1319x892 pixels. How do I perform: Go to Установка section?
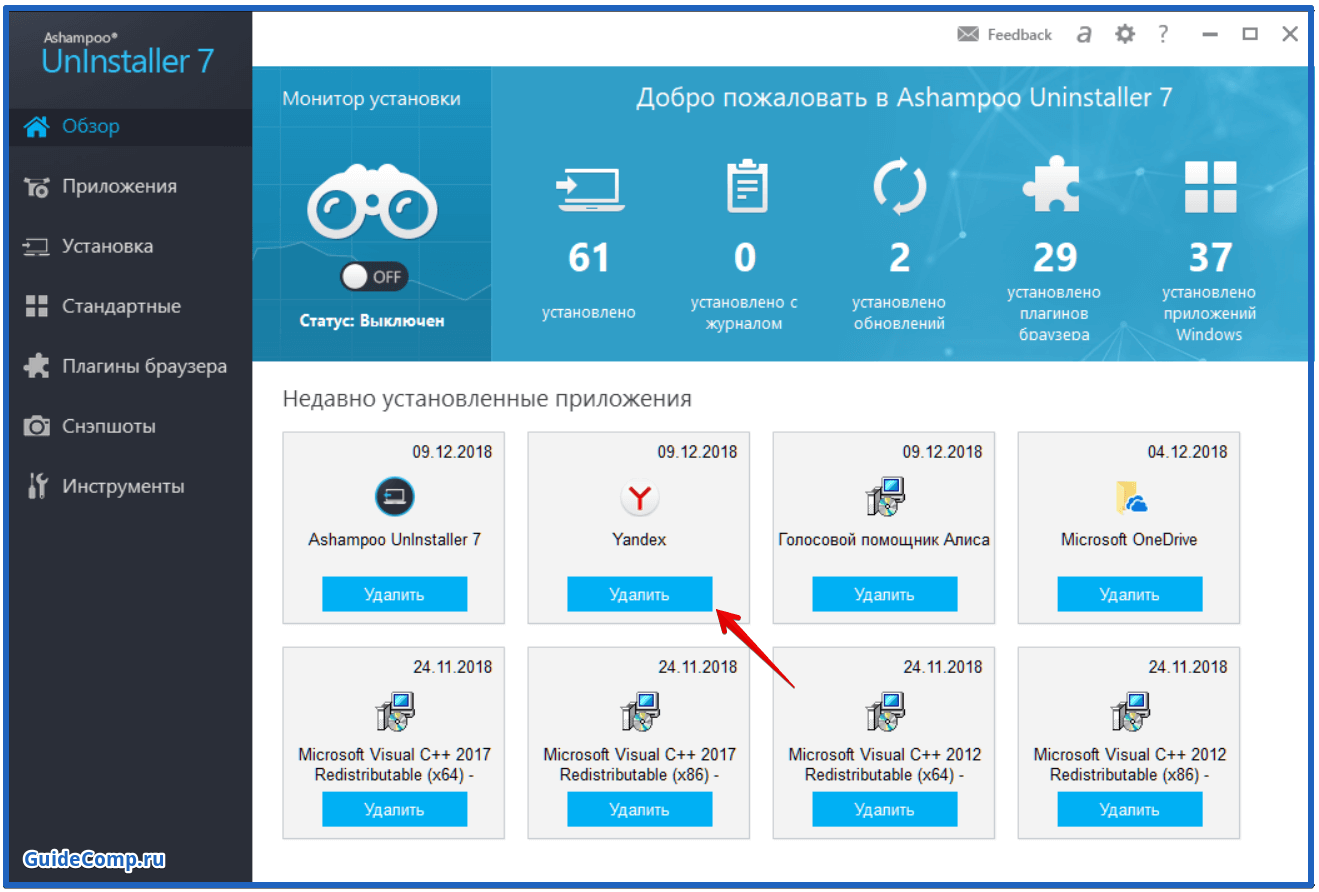pos(130,246)
